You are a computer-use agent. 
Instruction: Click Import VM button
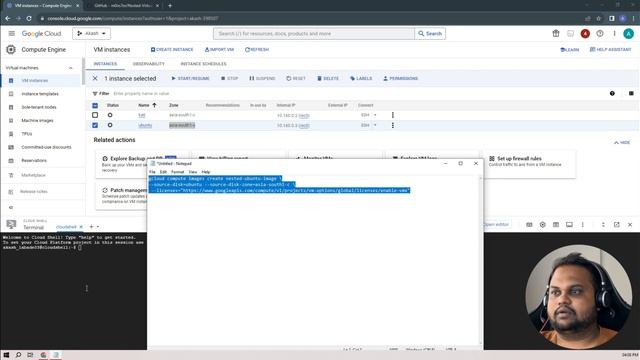(x=219, y=49)
